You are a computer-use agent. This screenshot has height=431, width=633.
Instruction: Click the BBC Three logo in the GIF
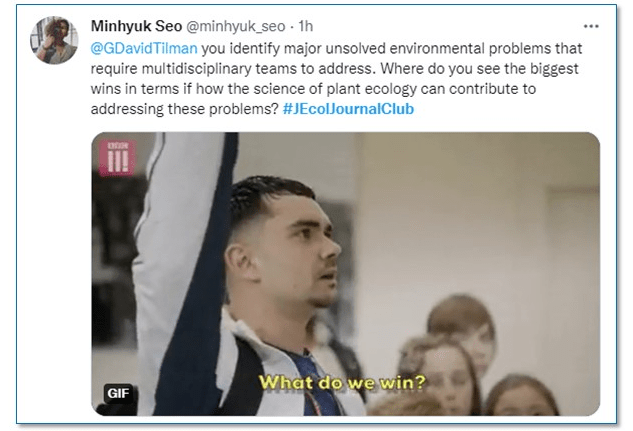pyautogui.click(x=117, y=157)
